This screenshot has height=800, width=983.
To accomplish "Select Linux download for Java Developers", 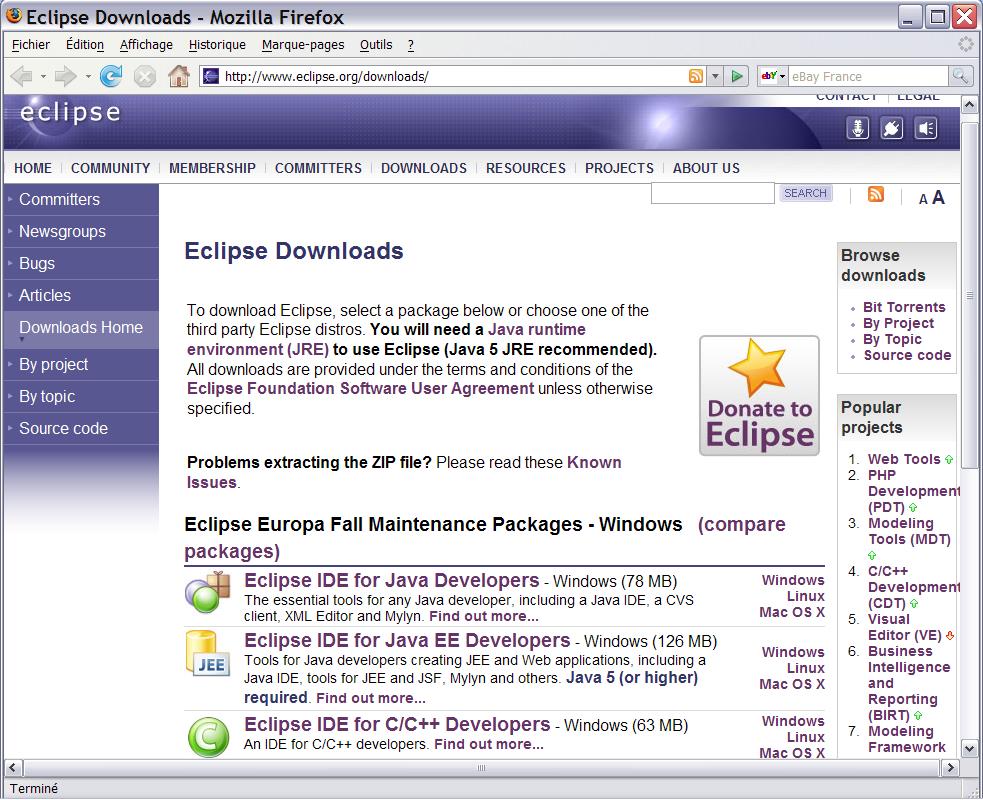I will (806, 596).
